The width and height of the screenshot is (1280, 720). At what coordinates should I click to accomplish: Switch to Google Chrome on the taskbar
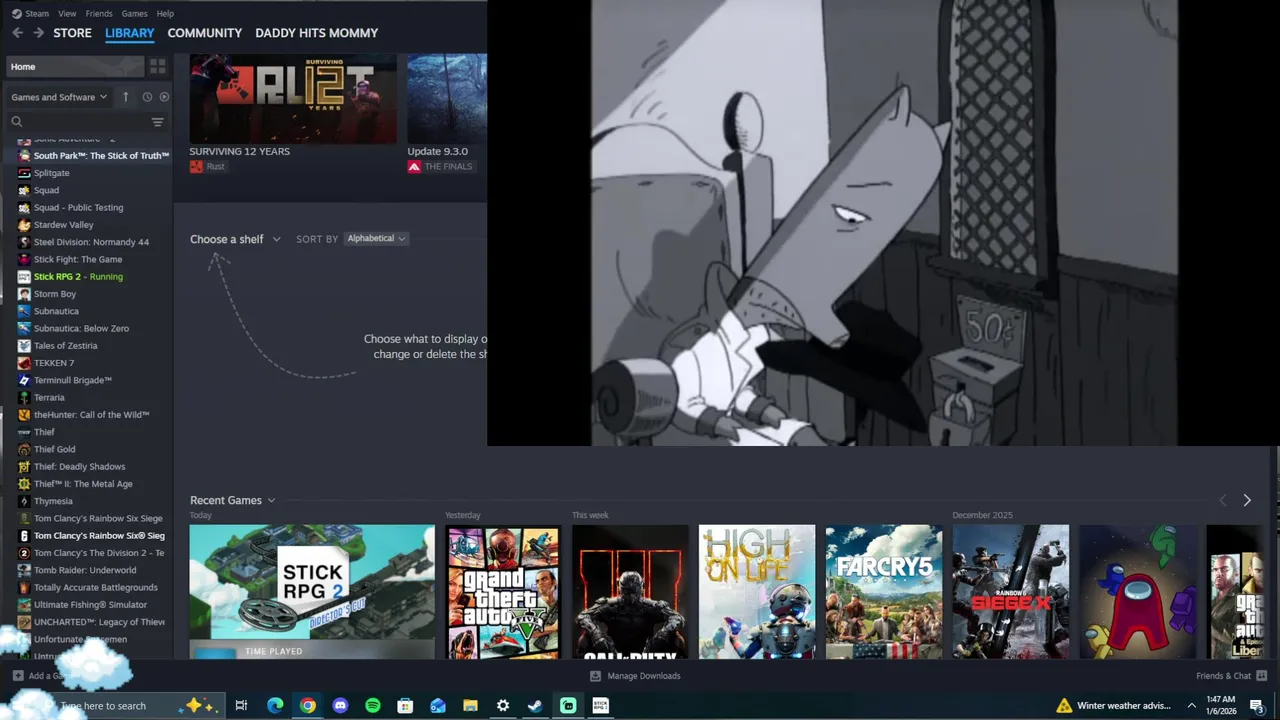(308, 706)
